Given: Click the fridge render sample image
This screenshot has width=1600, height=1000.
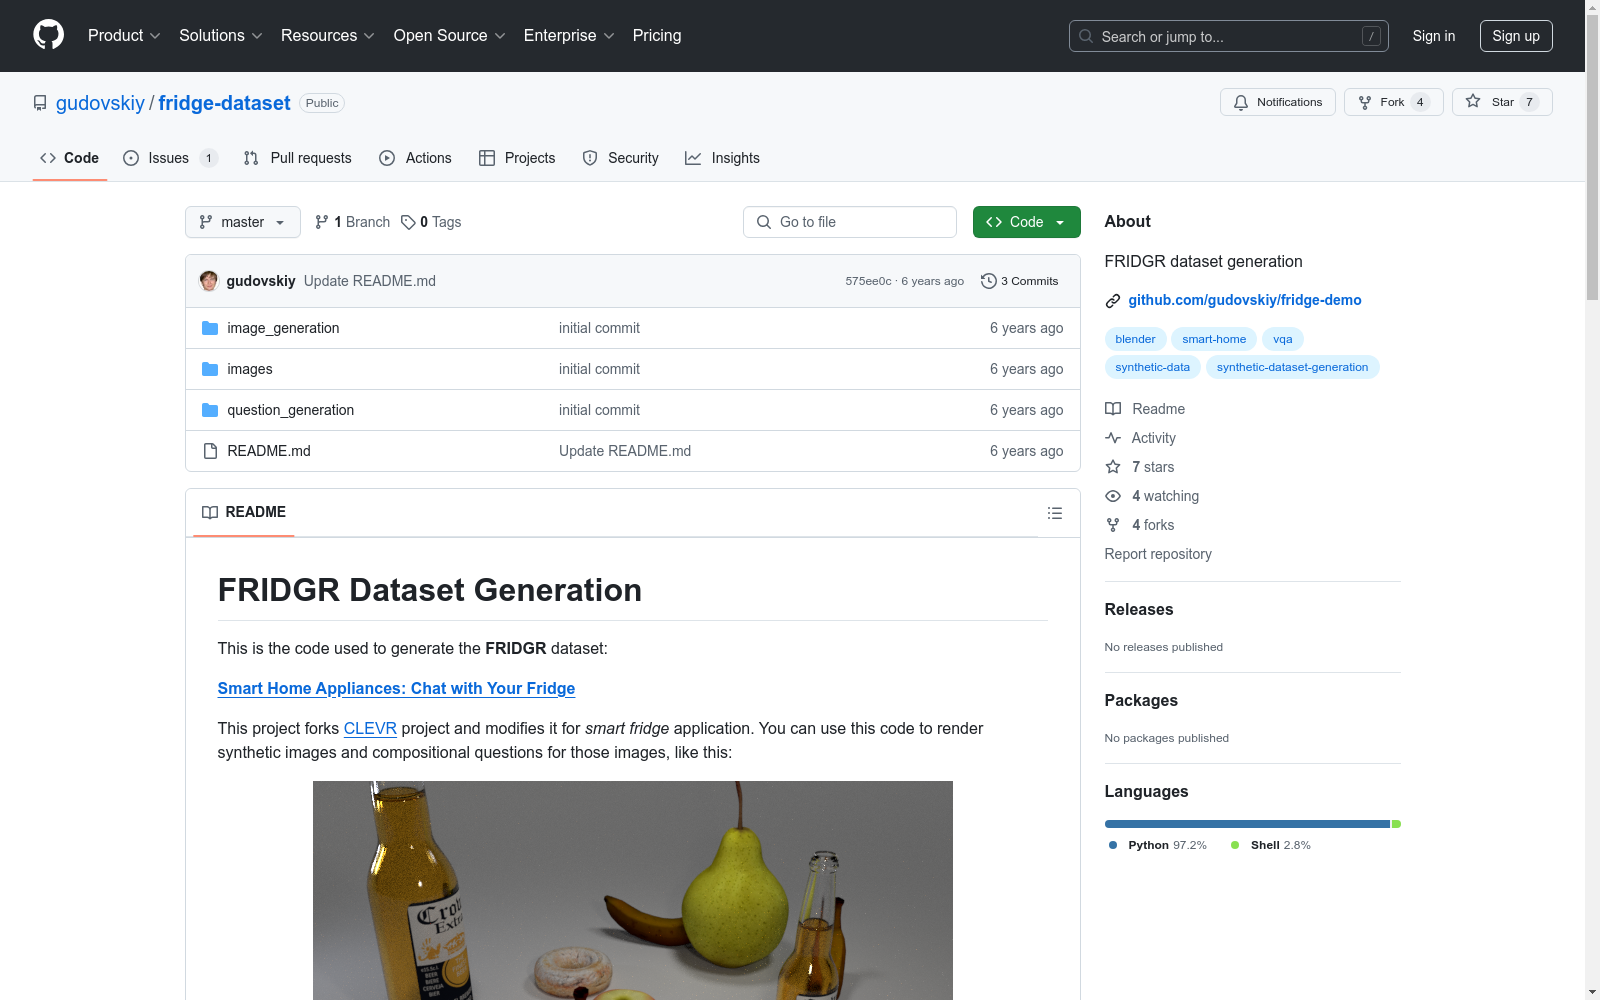Looking at the screenshot, I should (x=633, y=890).
